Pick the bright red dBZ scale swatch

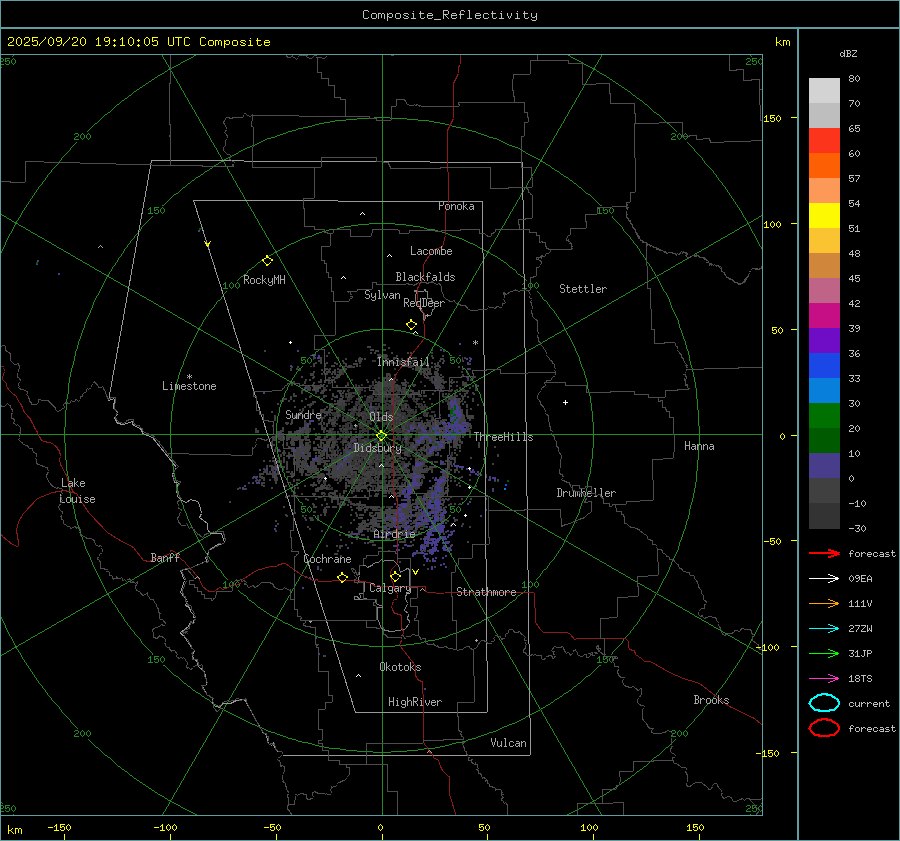[x=824, y=140]
